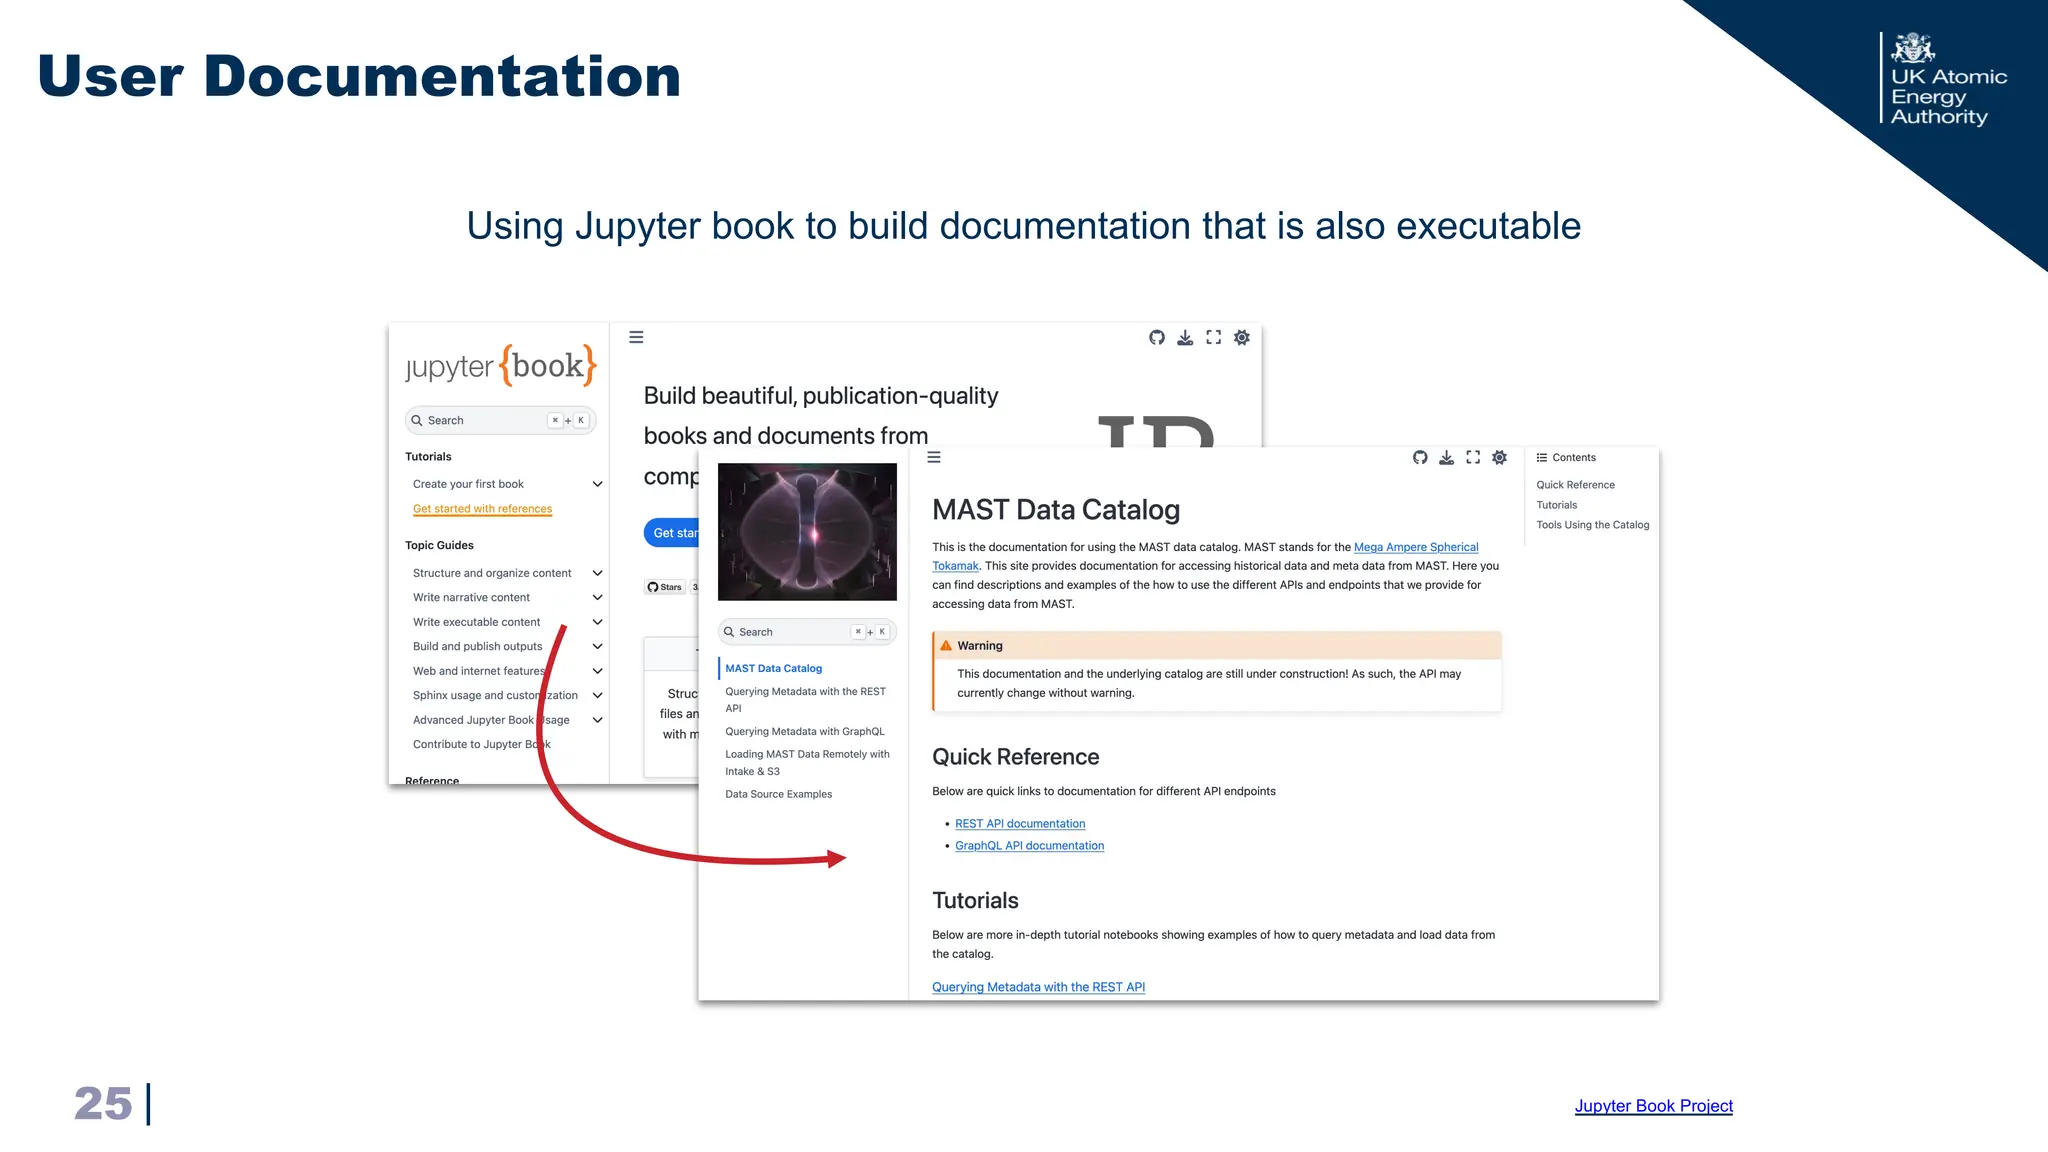Open Jupyter Book Project footer link
Screen dimensions: 2048x1152
click(1653, 1106)
